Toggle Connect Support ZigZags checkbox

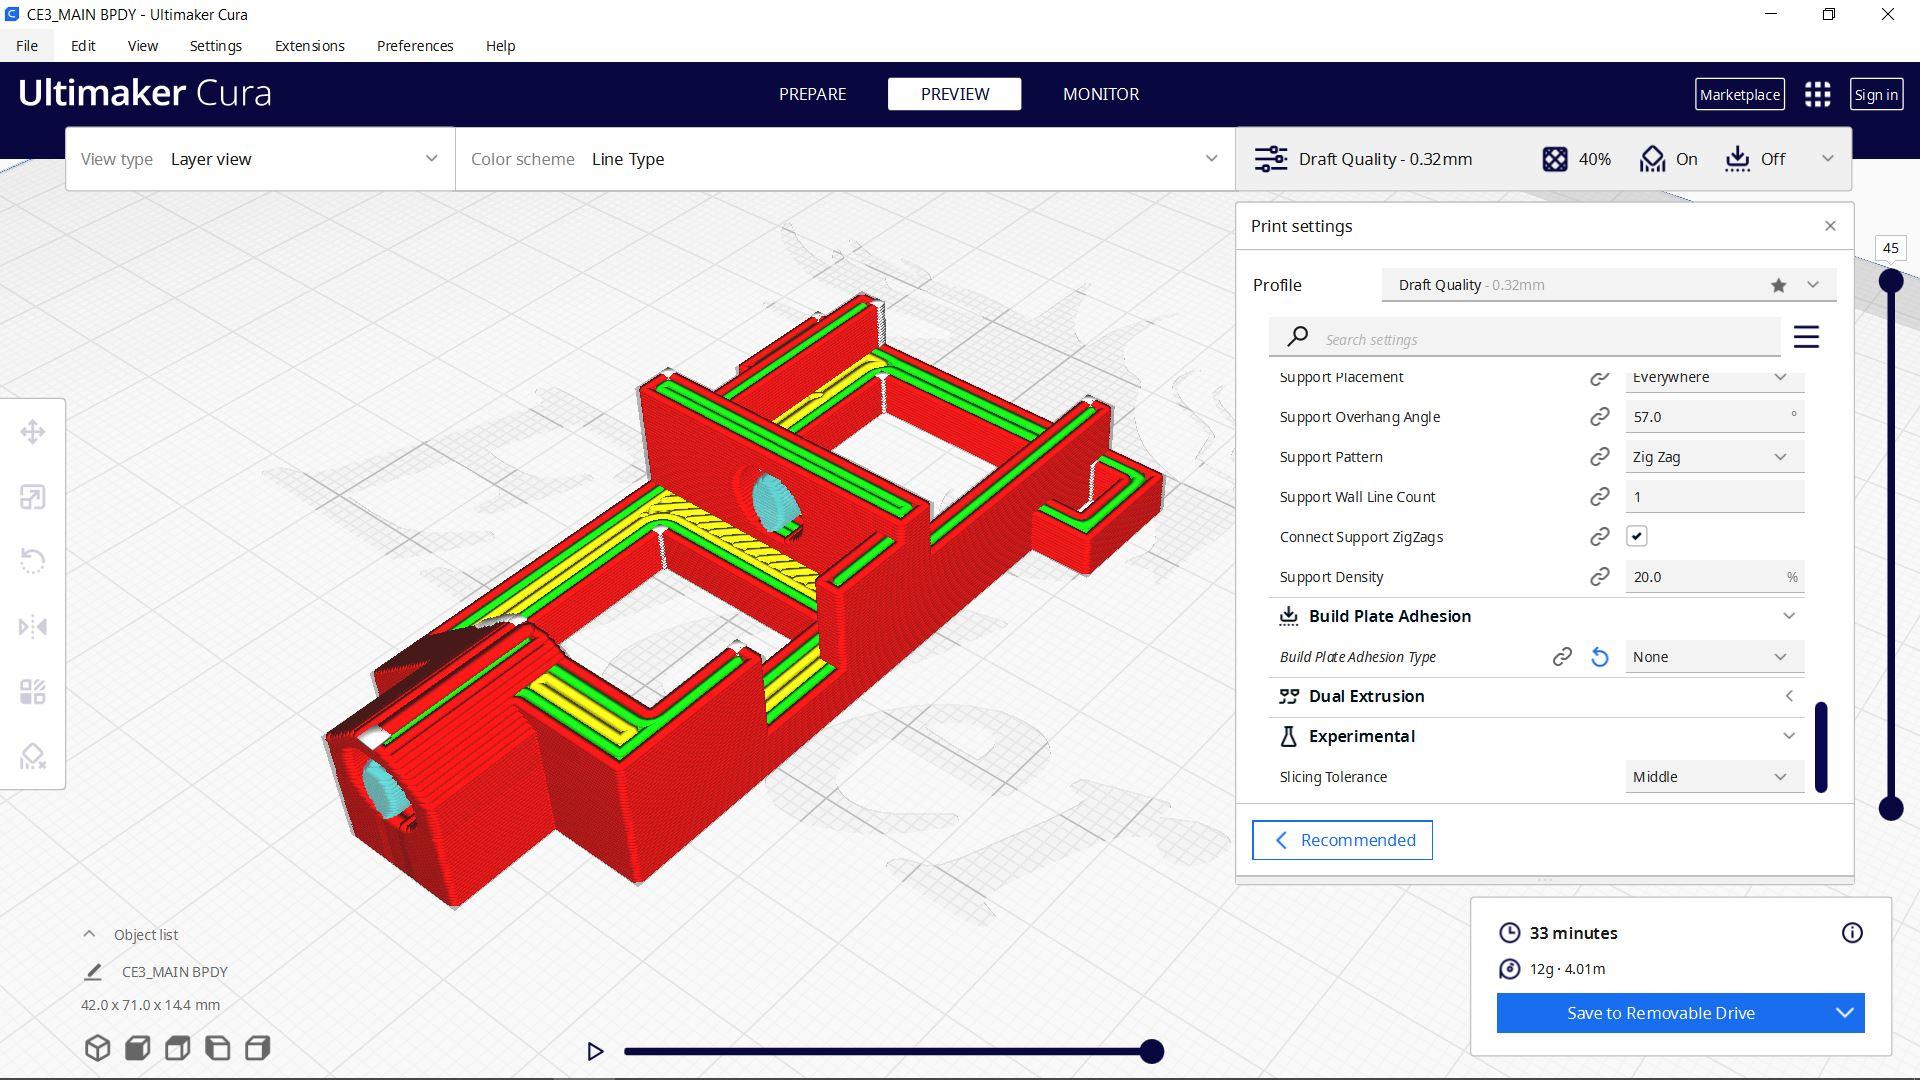(1636, 537)
